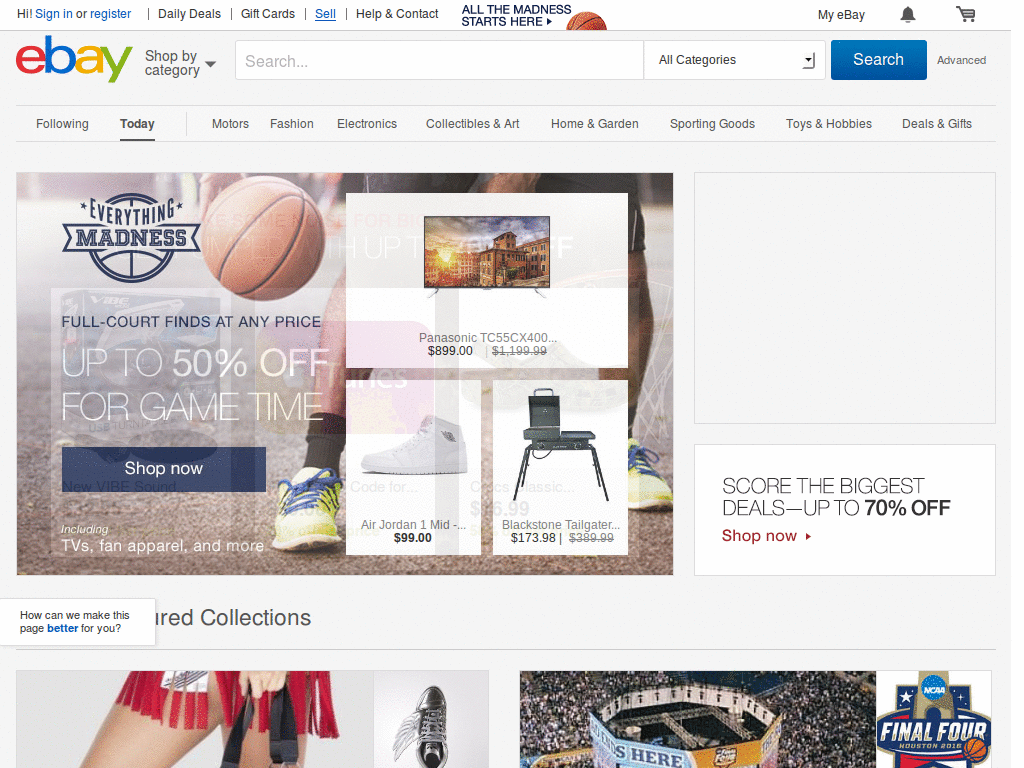Open Daily Deals link
The image size is (1024, 768).
(x=189, y=14)
